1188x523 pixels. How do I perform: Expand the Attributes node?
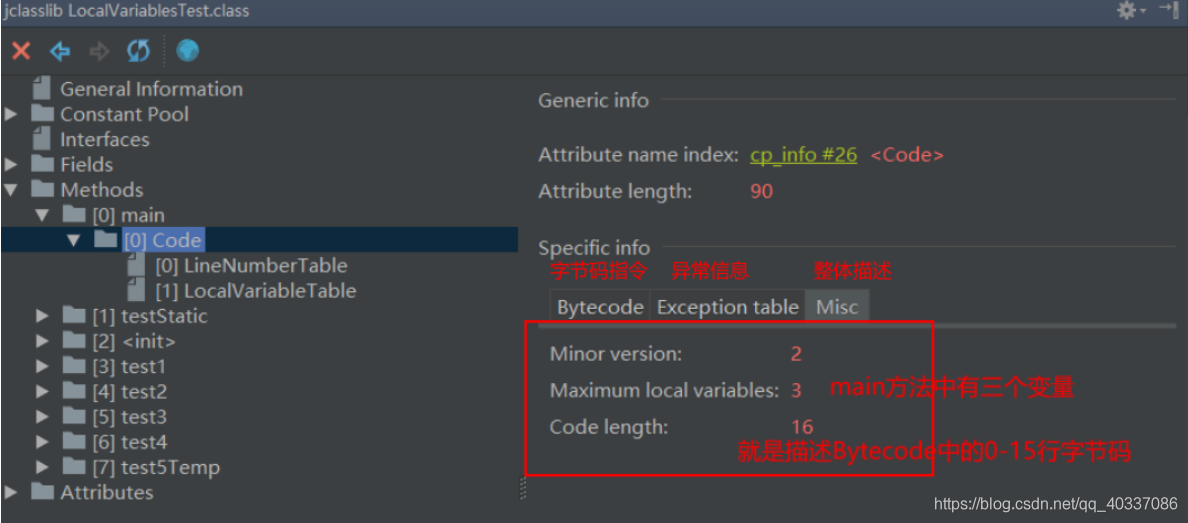click(x=10, y=492)
